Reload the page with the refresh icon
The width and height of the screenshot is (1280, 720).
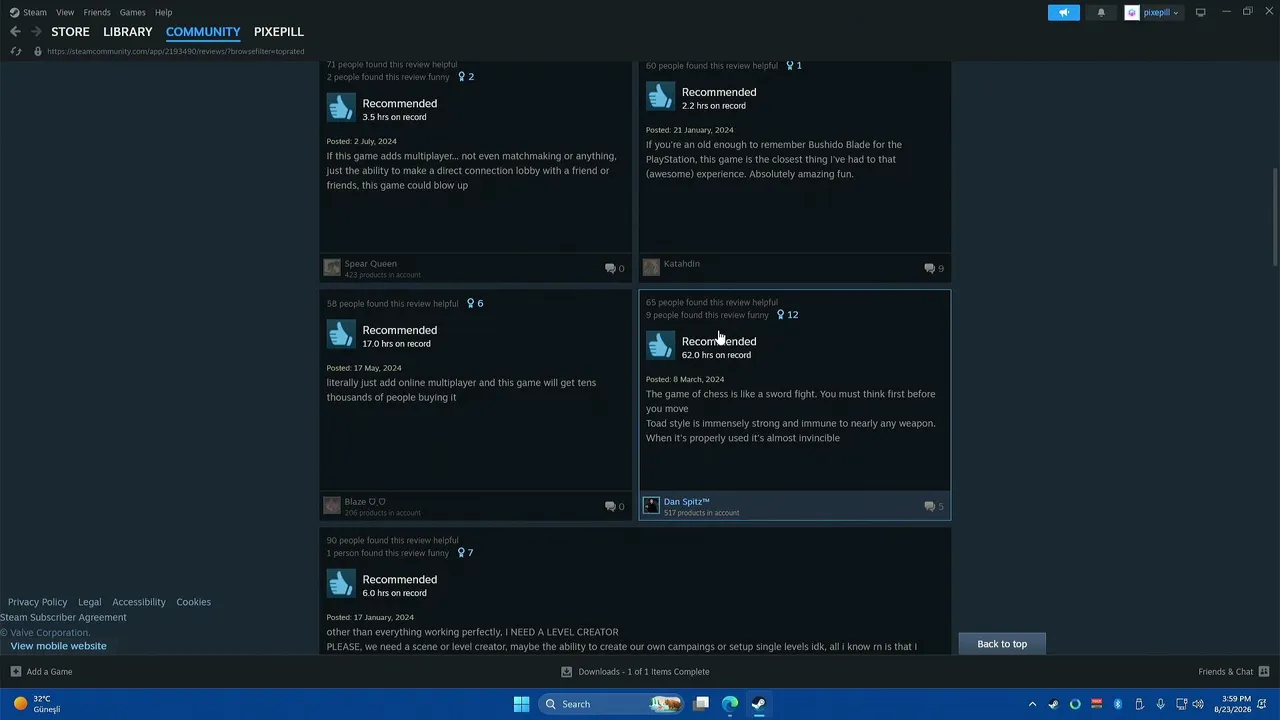pos(15,51)
